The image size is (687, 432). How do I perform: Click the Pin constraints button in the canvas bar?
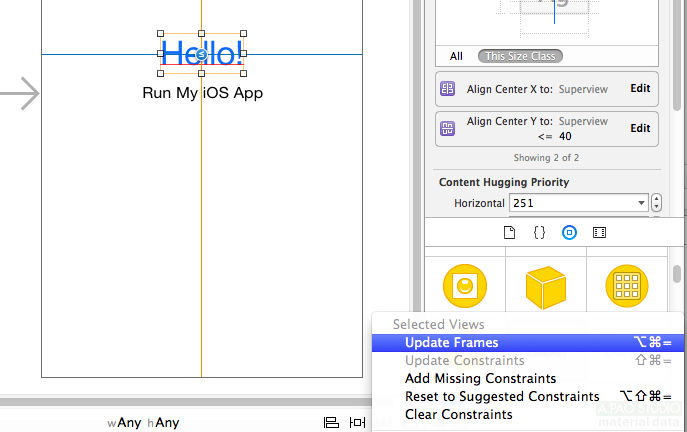pyautogui.click(x=357, y=423)
